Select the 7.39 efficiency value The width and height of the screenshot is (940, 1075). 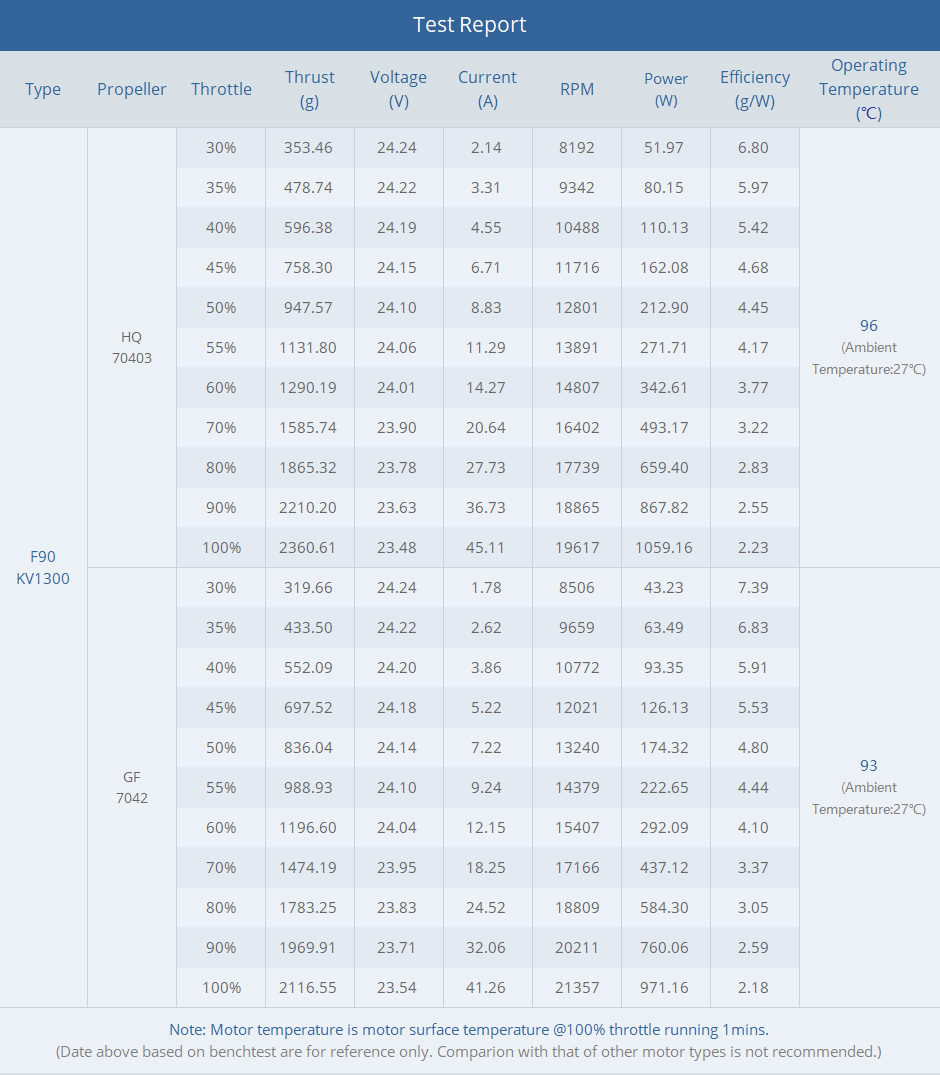pos(752,587)
